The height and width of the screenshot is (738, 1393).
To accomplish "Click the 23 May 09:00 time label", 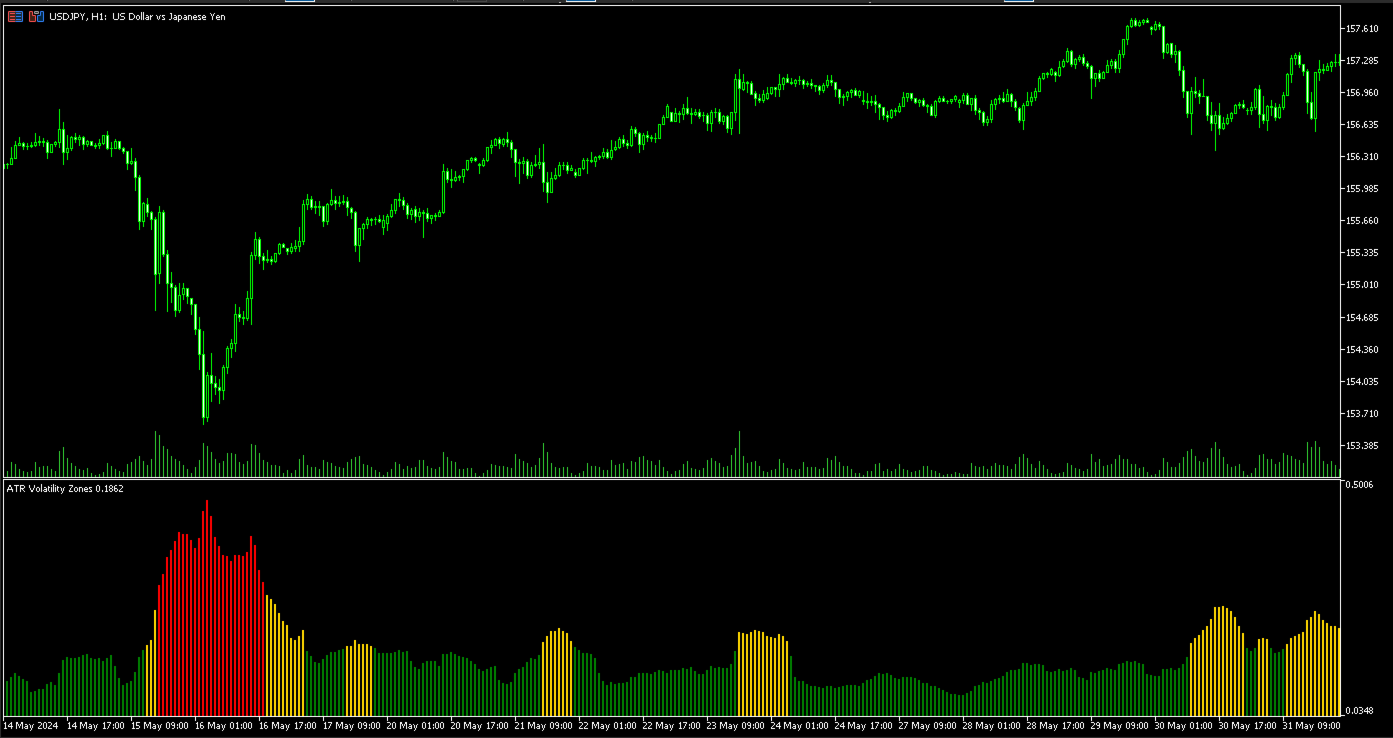I will point(738,725).
